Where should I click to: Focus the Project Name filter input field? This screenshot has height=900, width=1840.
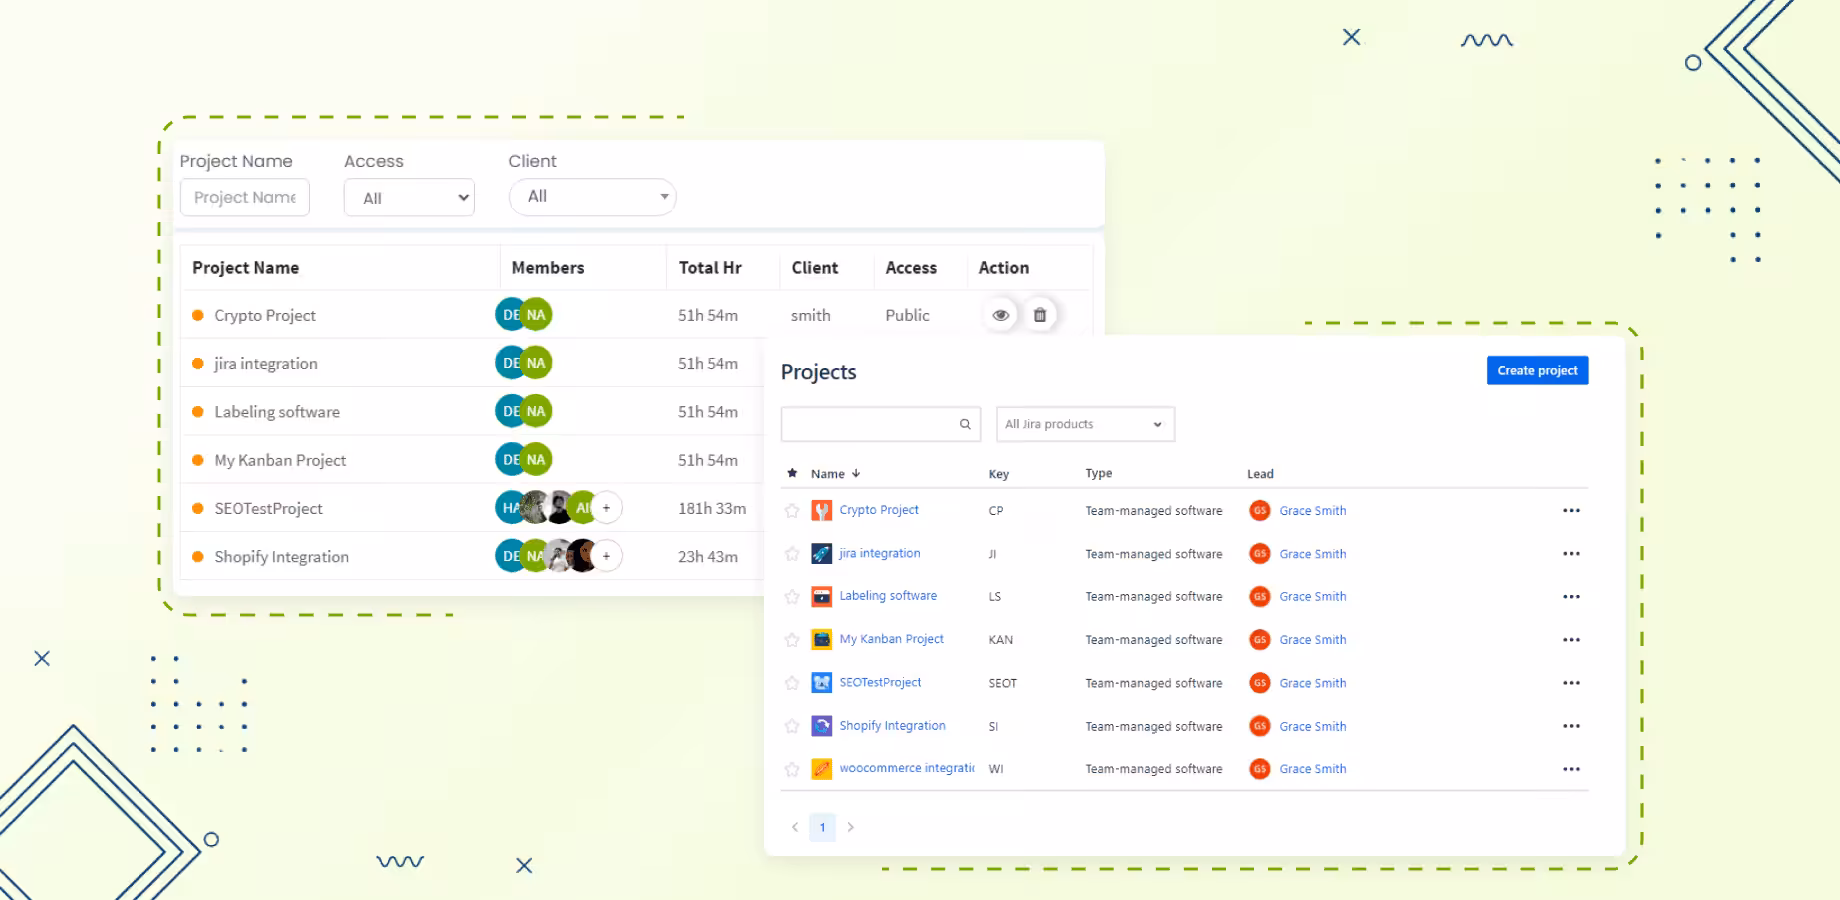point(245,197)
